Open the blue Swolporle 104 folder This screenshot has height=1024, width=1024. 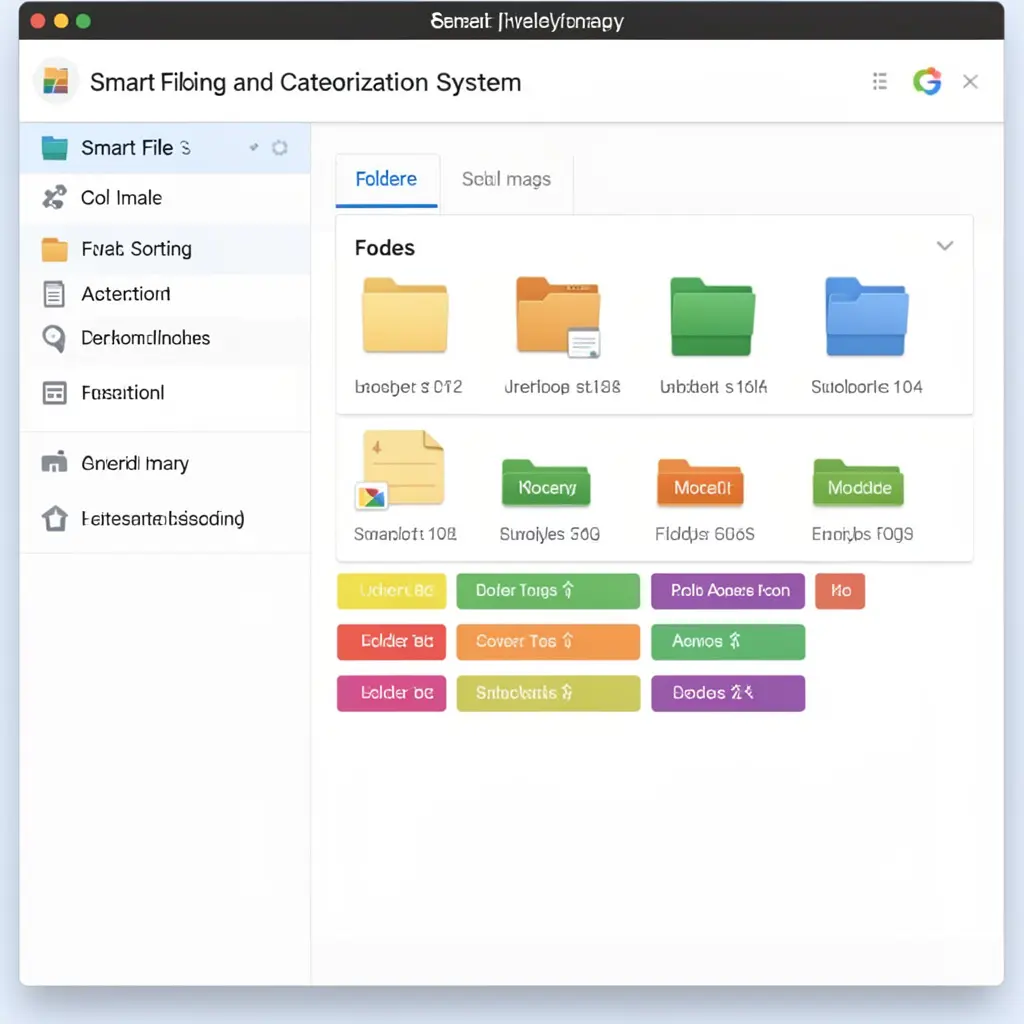click(866, 316)
